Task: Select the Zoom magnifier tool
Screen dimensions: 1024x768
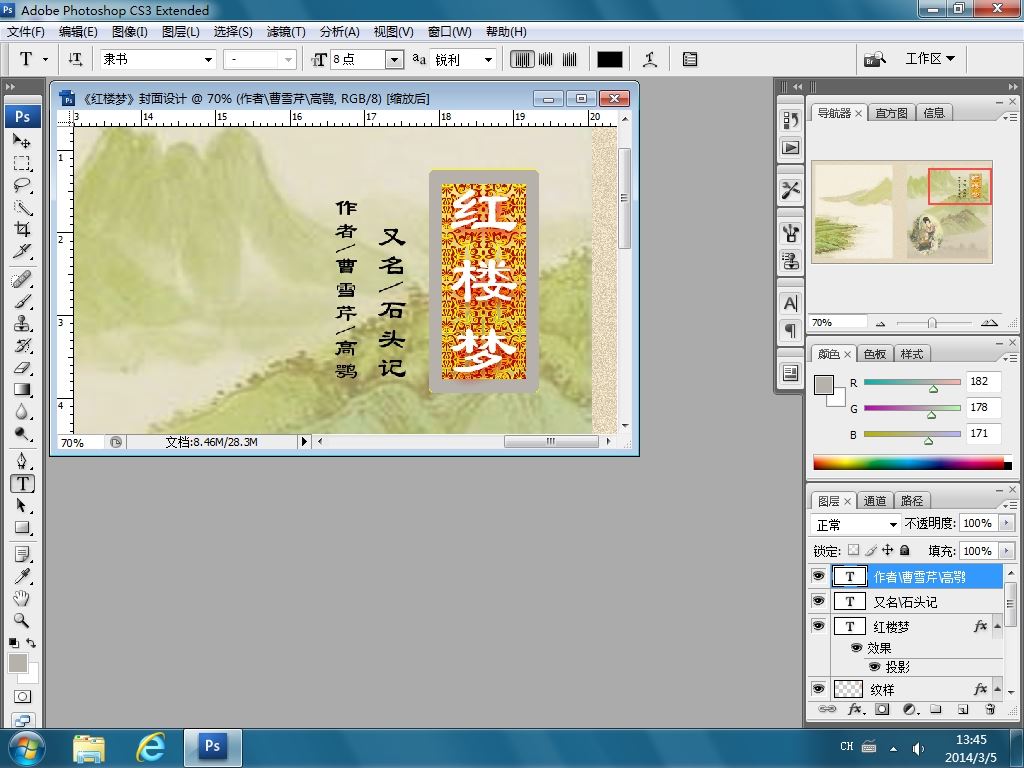Action: [21, 620]
